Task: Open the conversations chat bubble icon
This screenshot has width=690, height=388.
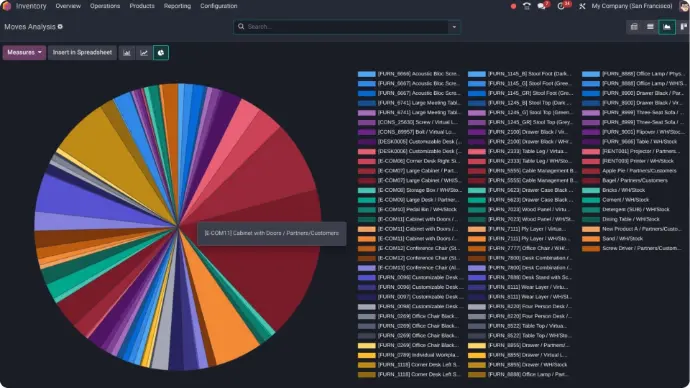Action: (x=542, y=6)
